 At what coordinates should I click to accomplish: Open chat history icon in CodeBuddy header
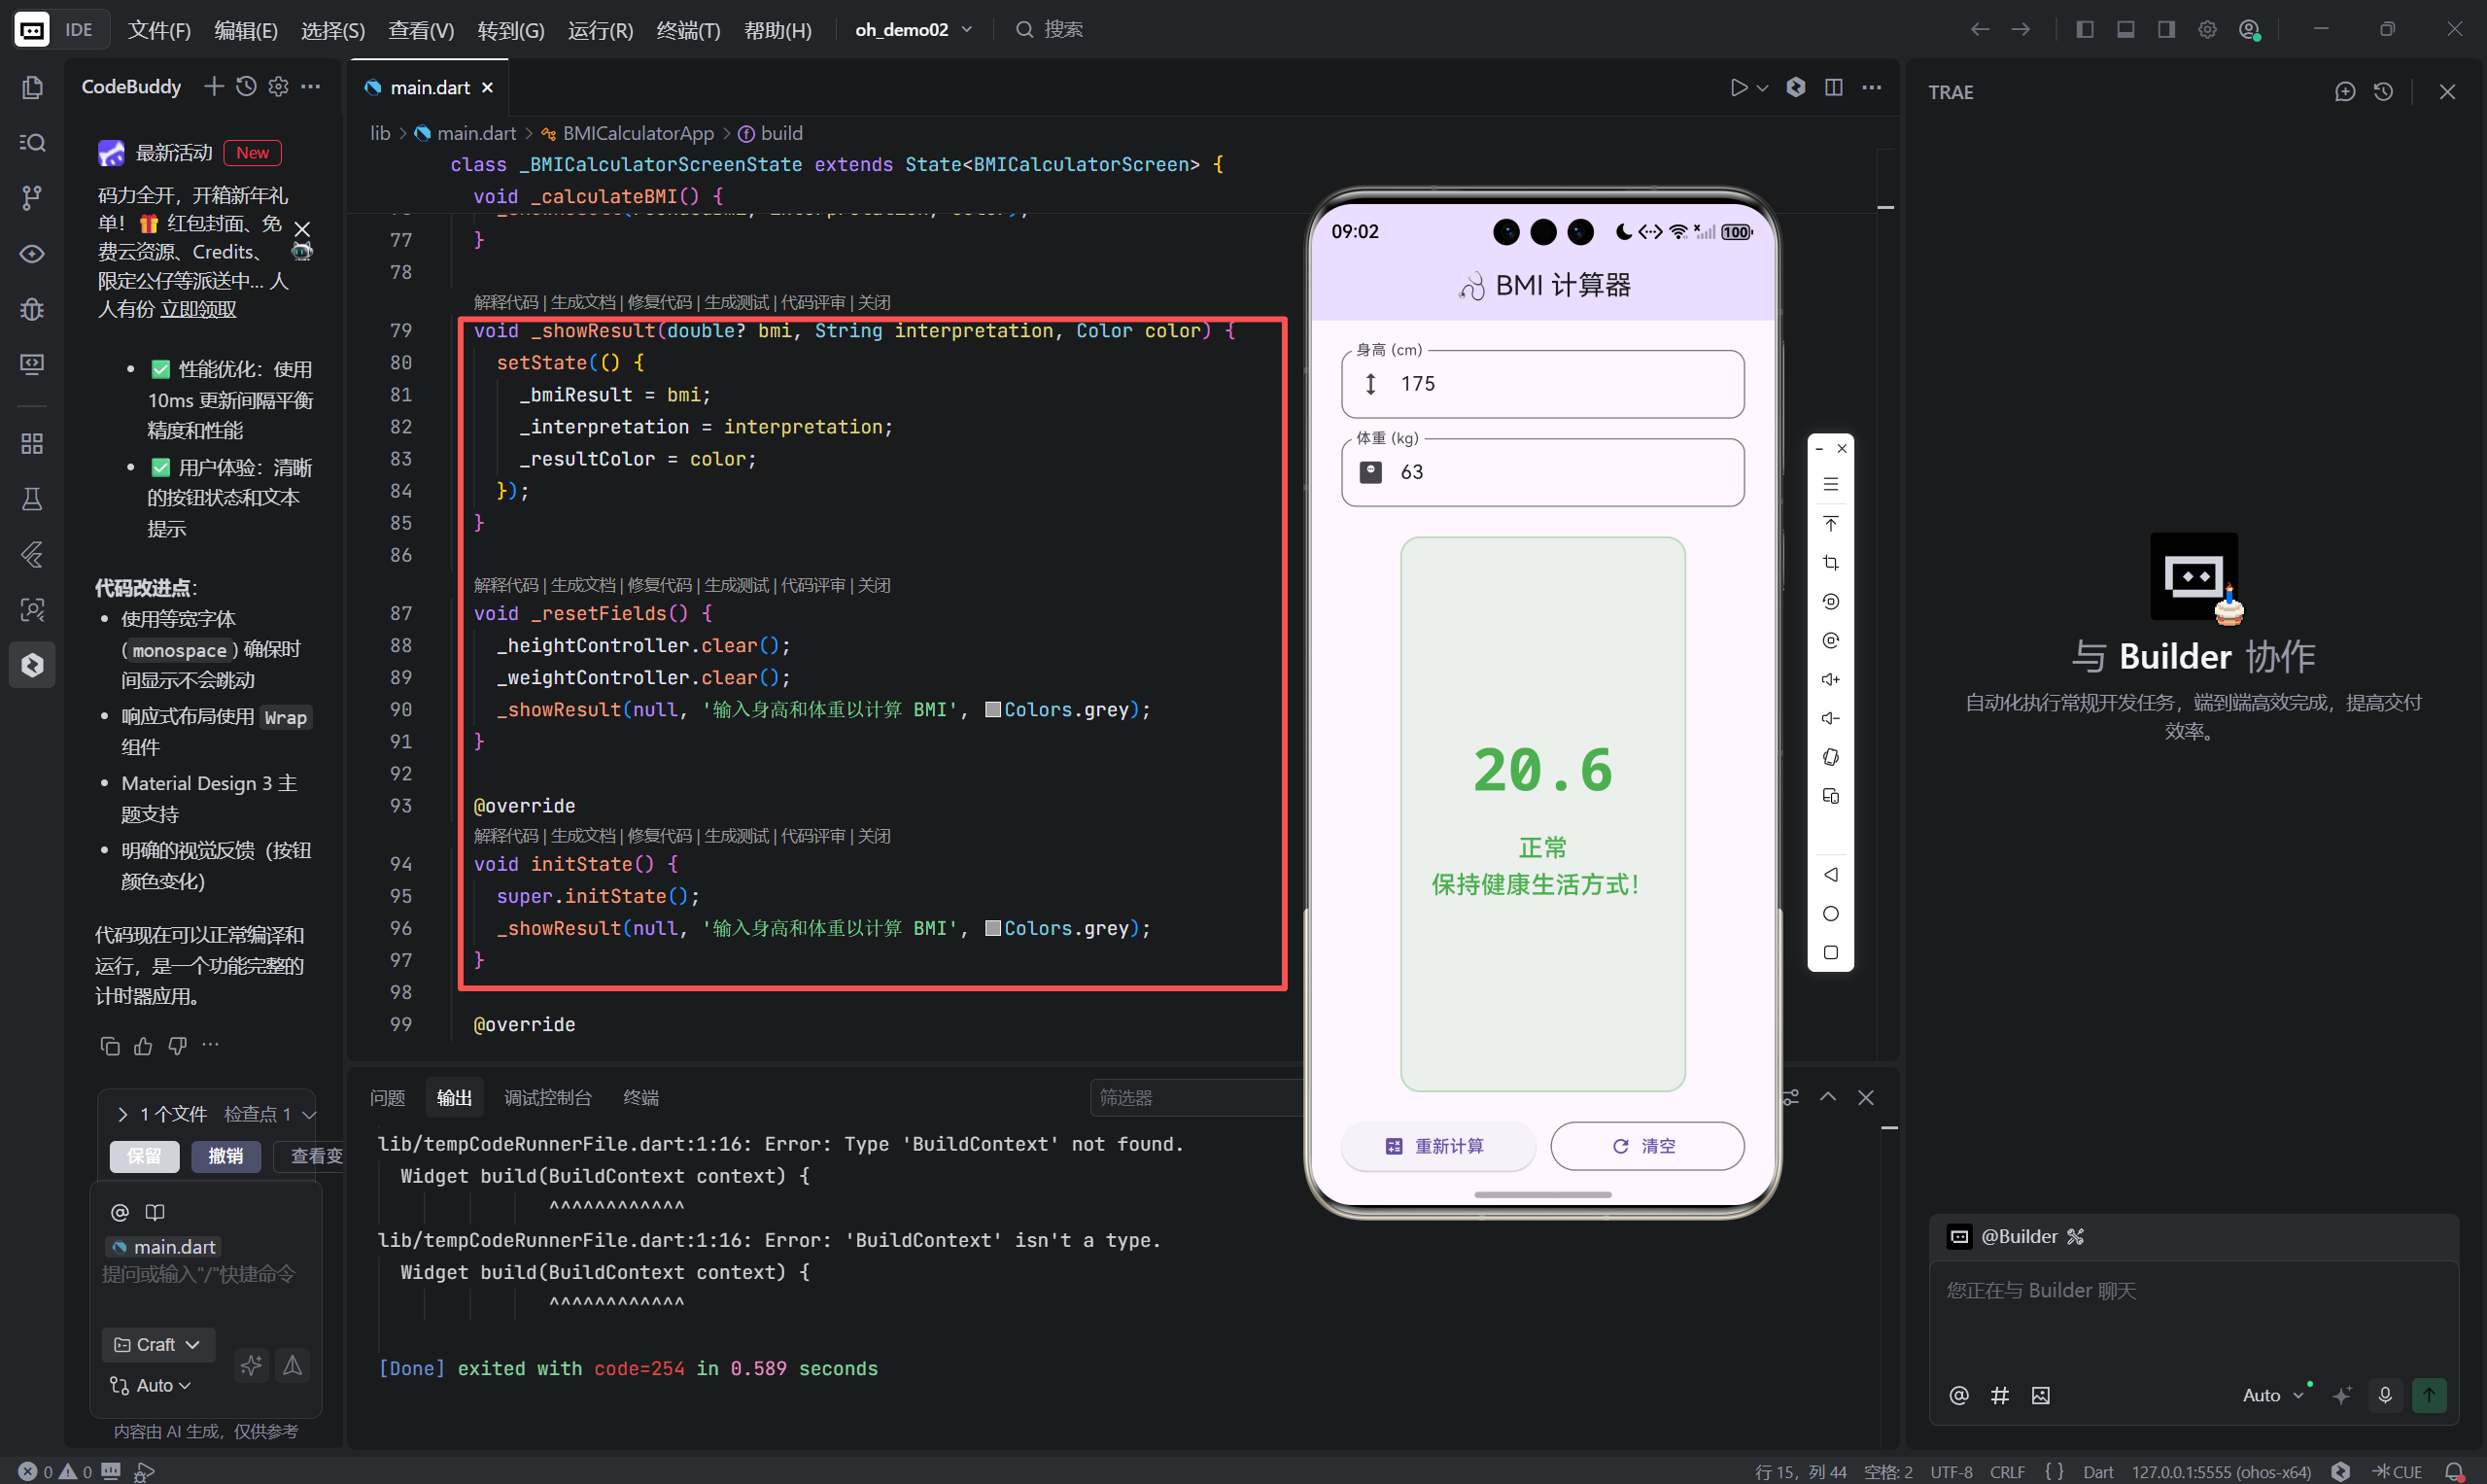[x=246, y=87]
